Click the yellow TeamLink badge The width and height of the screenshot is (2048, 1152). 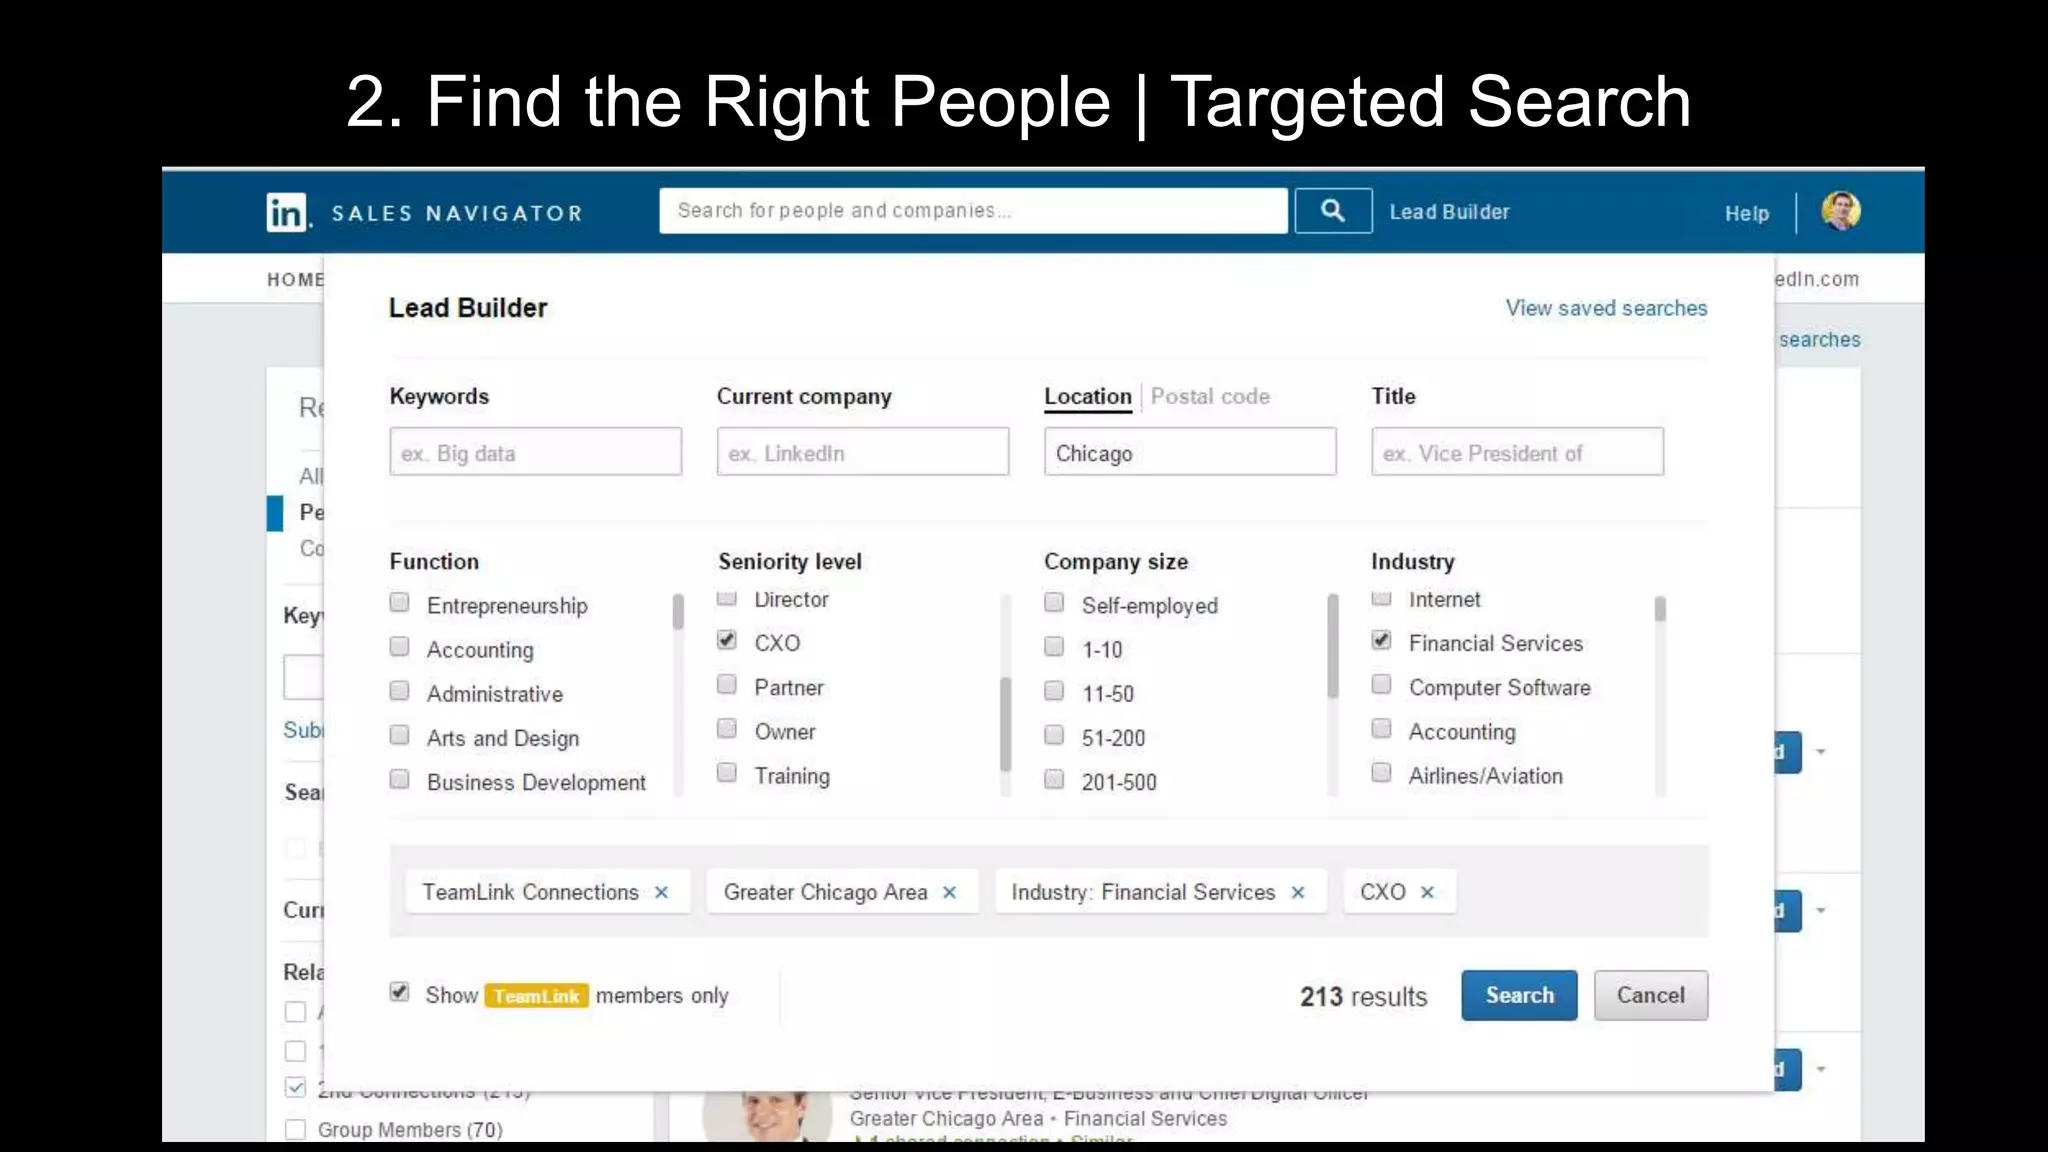[x=537, y=996]
